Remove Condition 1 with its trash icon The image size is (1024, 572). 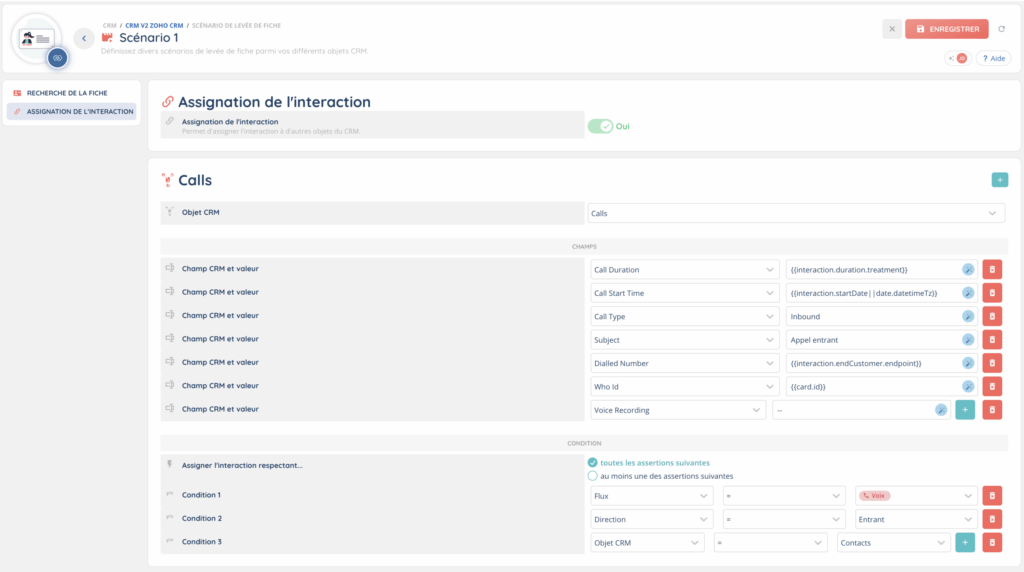pos(992,495)
